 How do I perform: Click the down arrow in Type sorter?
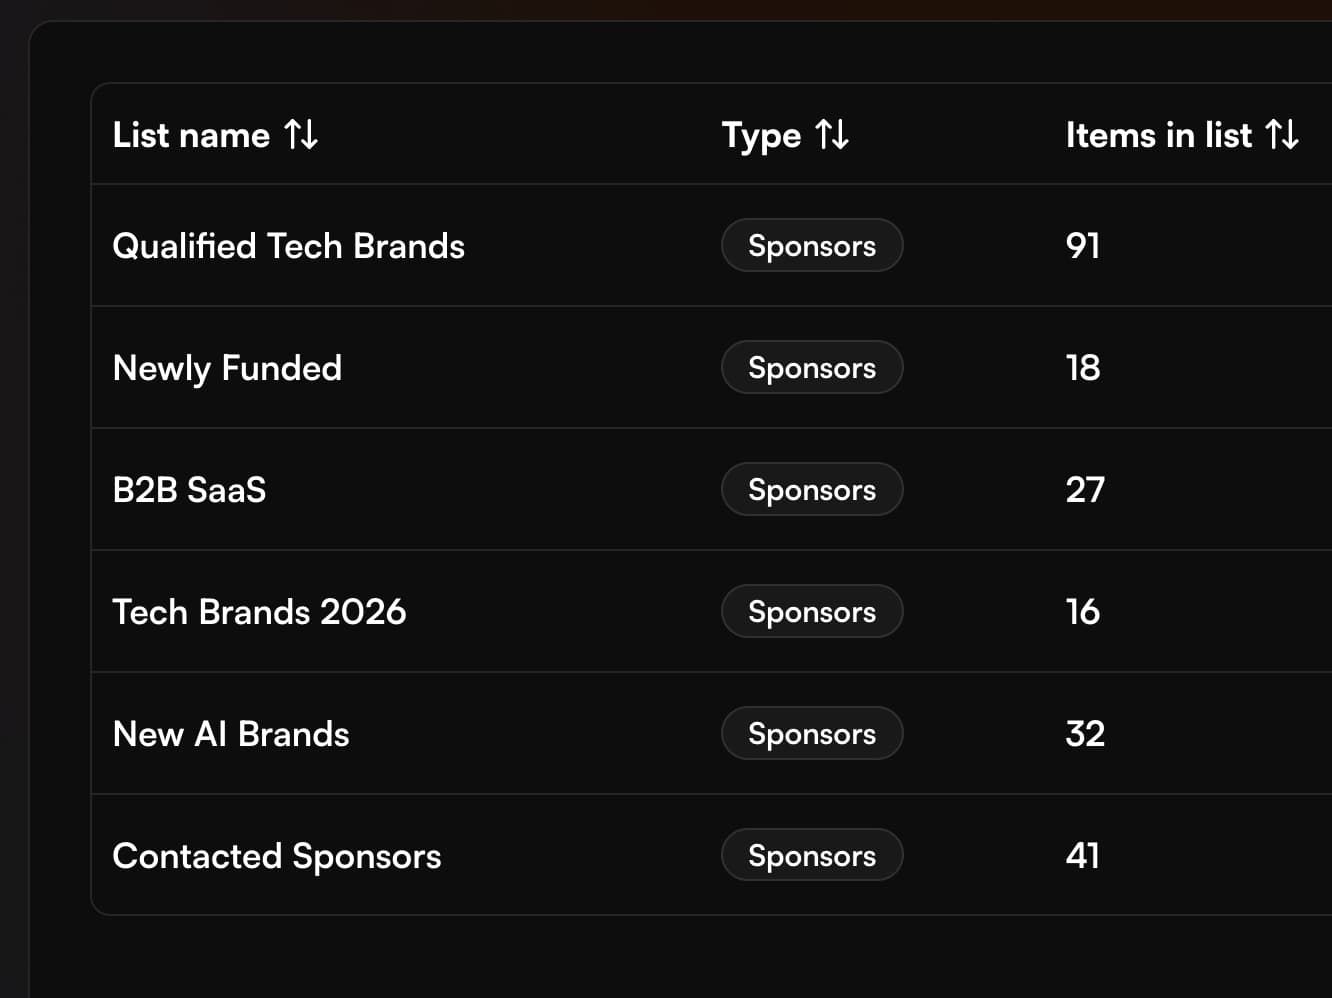[x=842, y=136]
